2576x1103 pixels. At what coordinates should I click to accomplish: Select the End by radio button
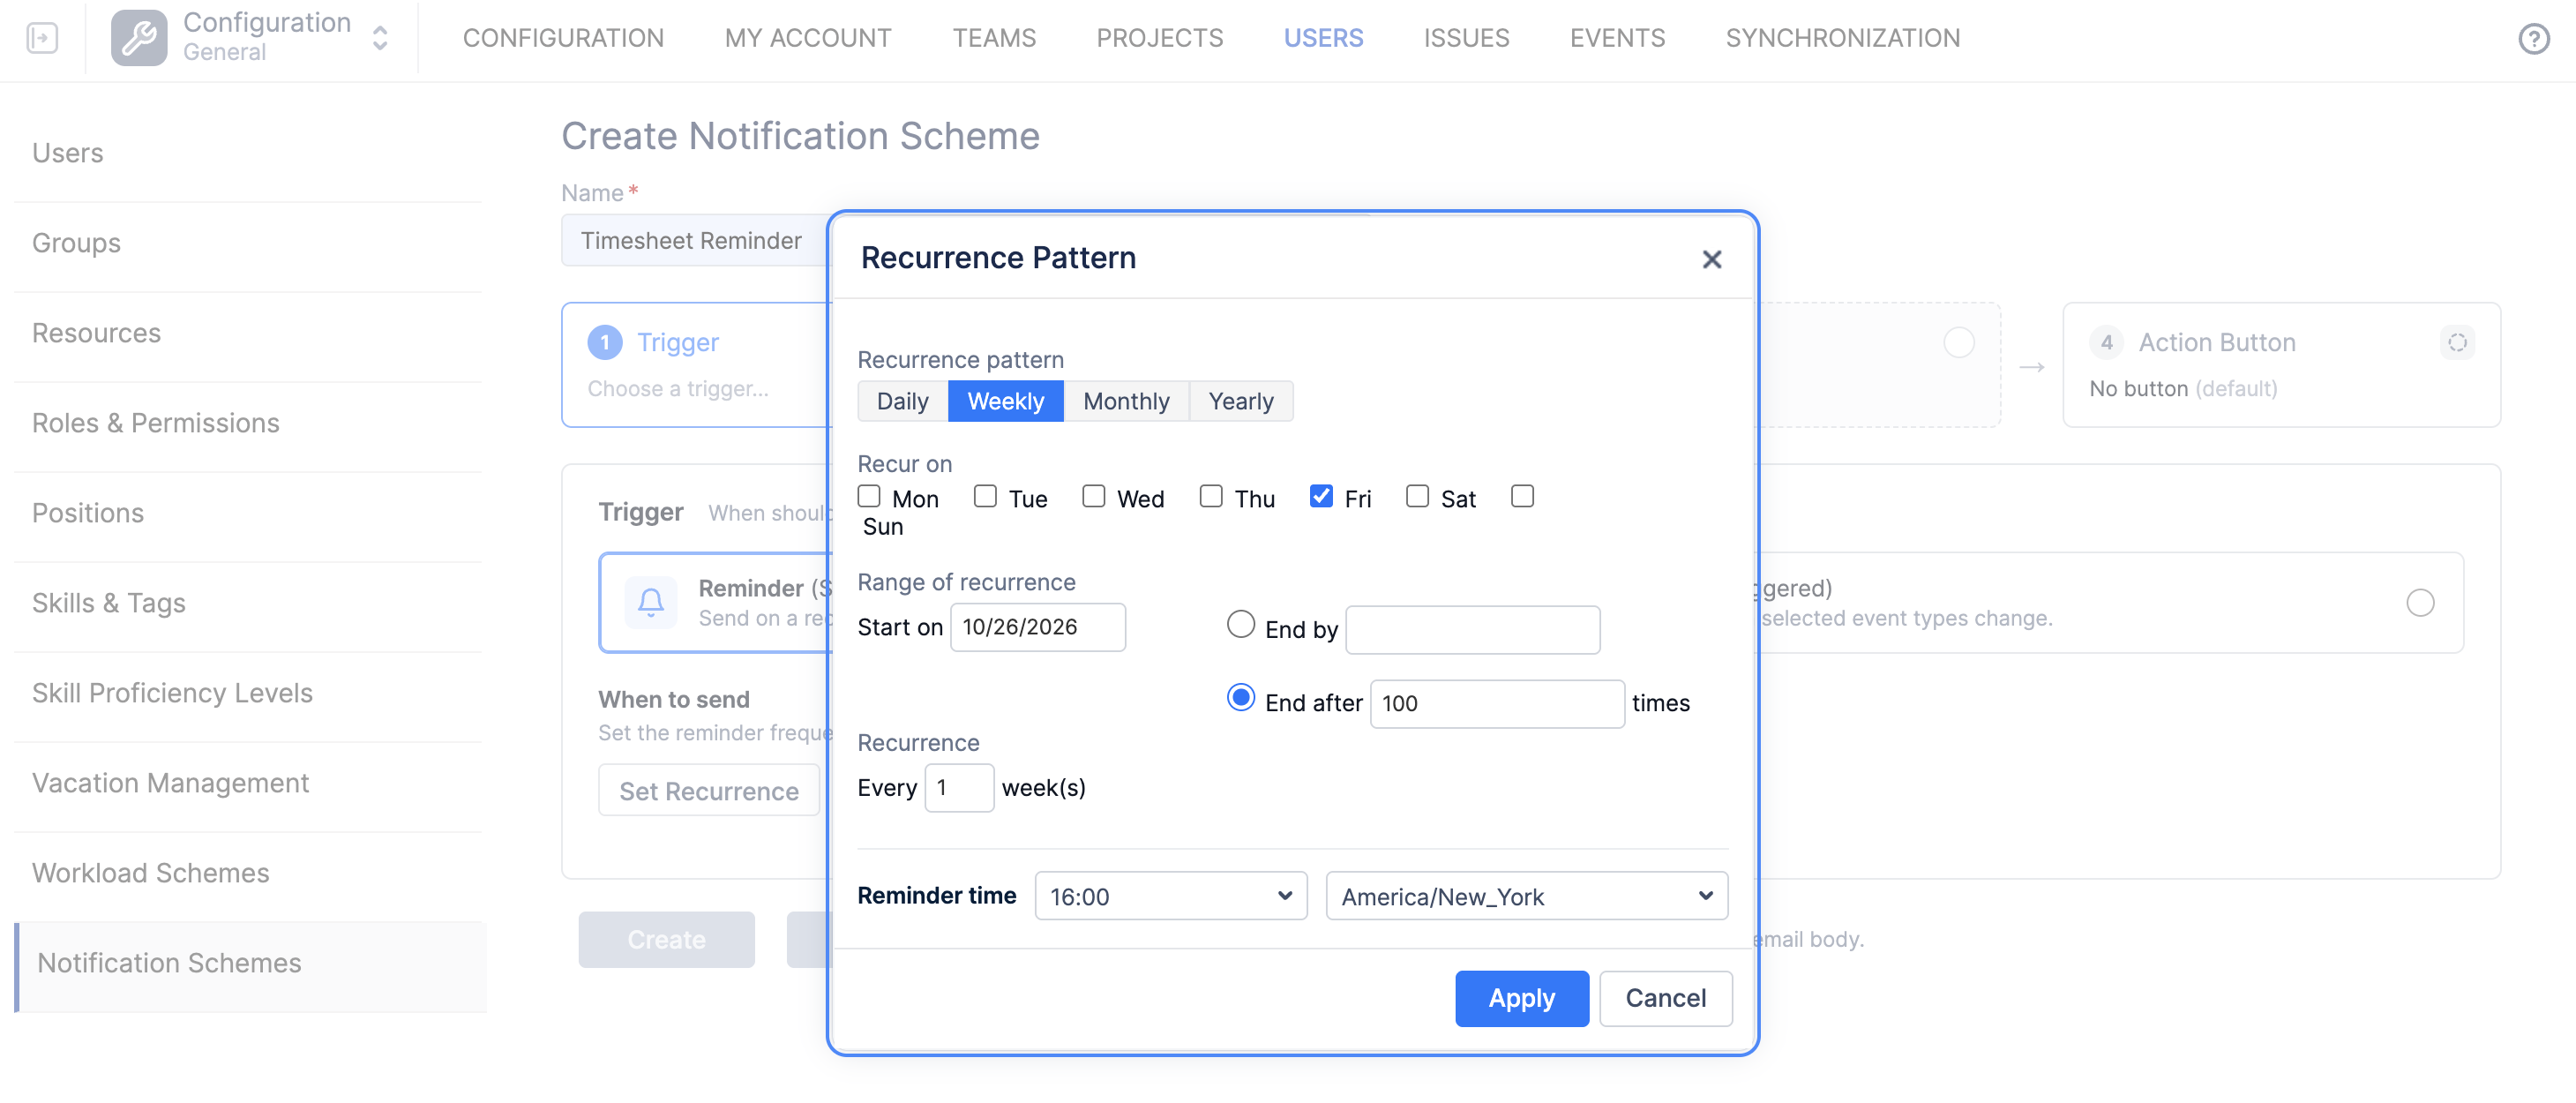pos(1240,624)
